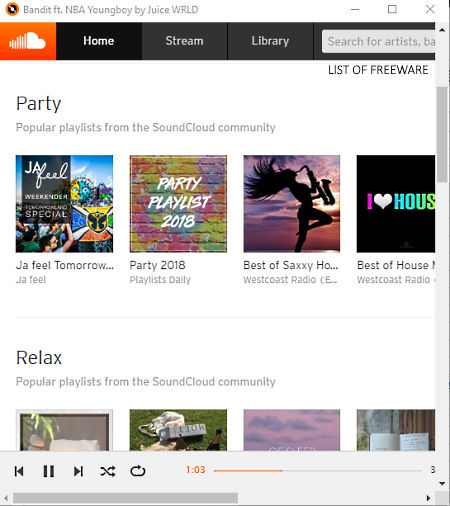Image resolution: width=450 pixels, height=506 pixels.
Task: Open the 'Ja feel Tomorrow...' playlist title
Action: point(65,265)
